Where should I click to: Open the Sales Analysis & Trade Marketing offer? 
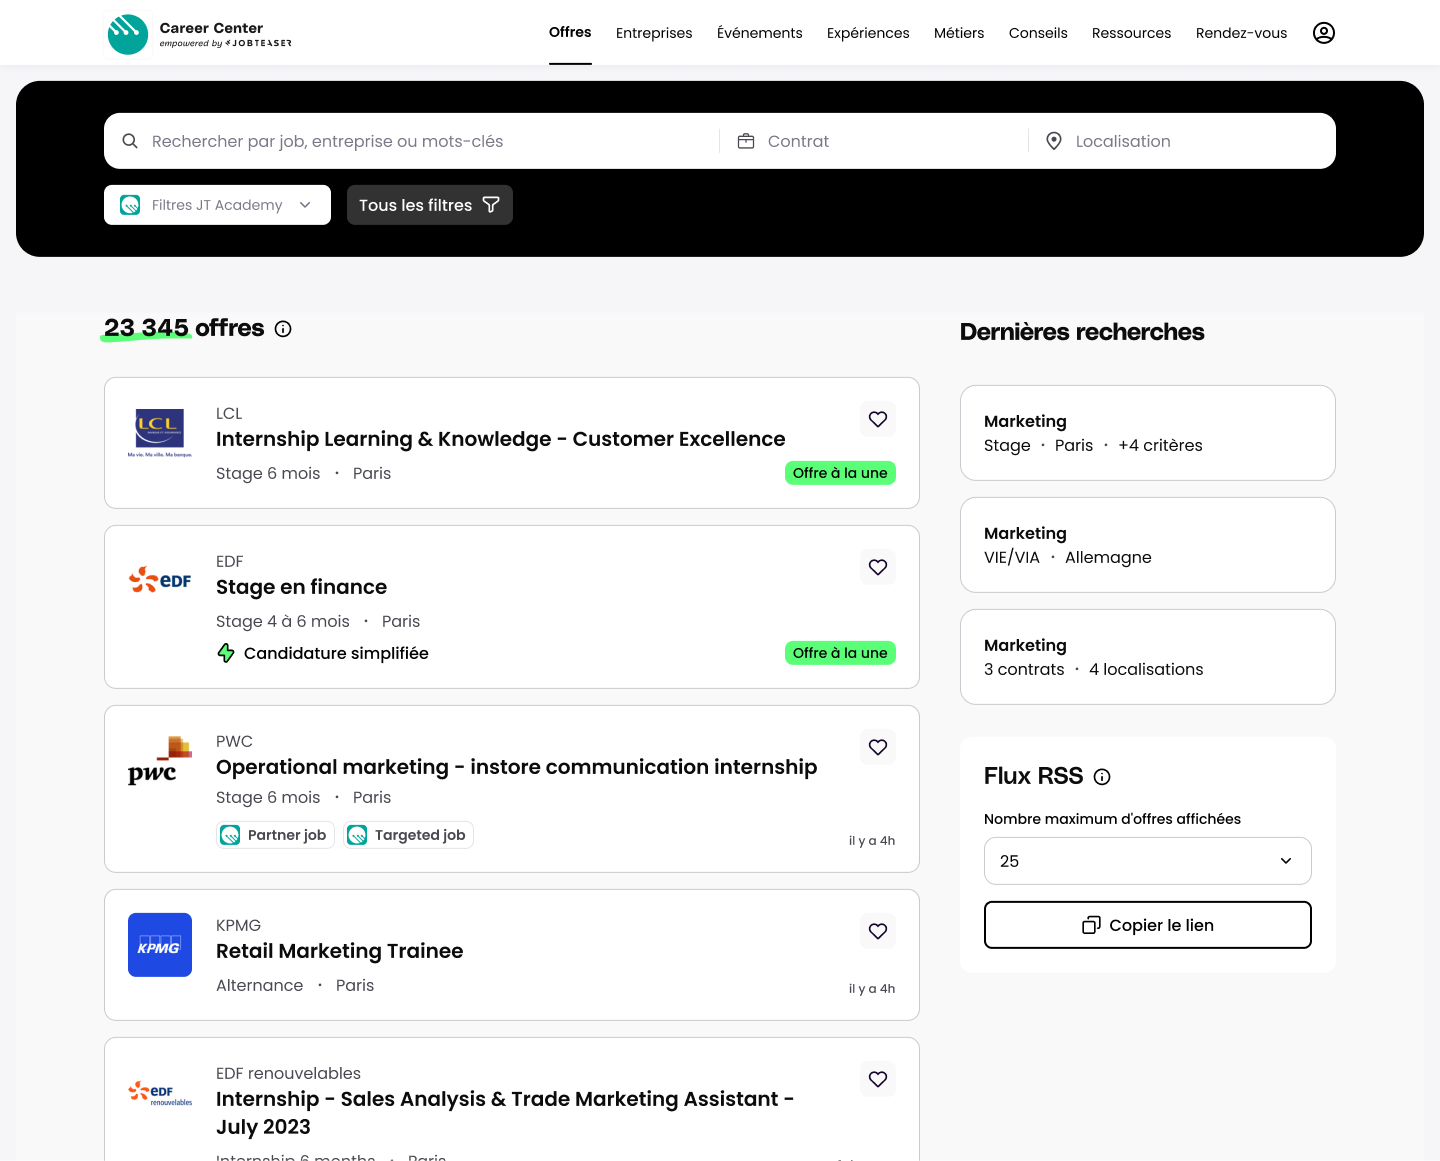[x=505, y=1113]
